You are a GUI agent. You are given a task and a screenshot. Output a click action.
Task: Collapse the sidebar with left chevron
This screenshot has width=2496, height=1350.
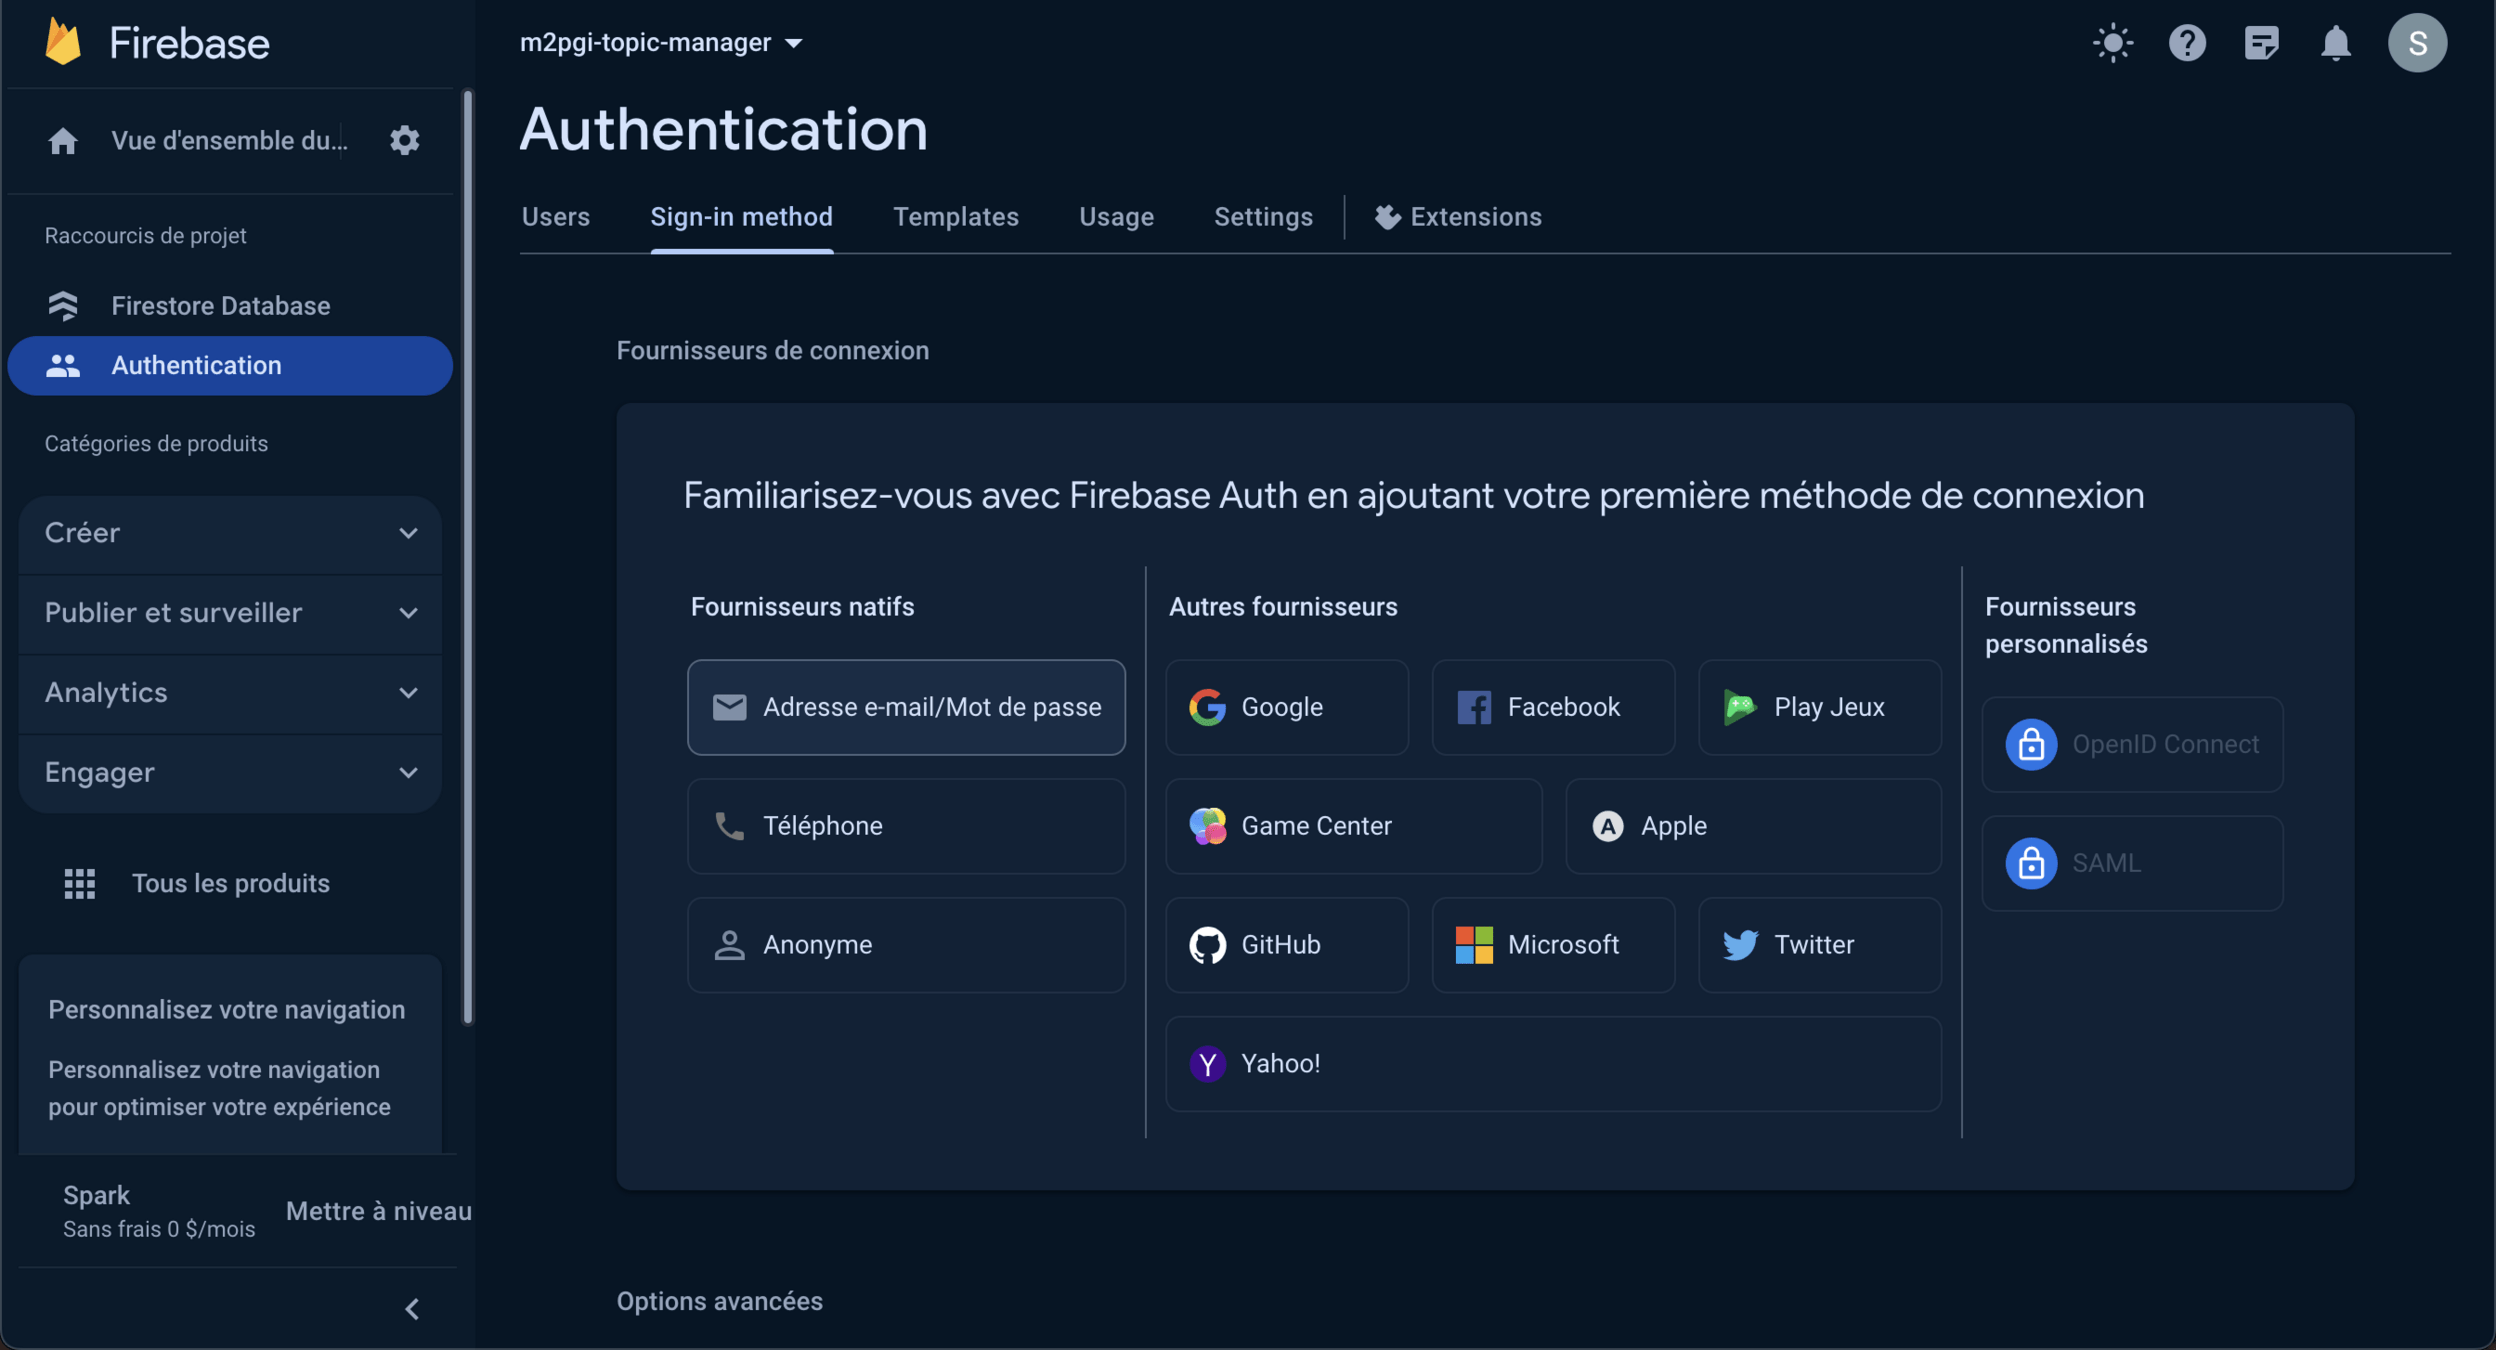coord(412,1309)
